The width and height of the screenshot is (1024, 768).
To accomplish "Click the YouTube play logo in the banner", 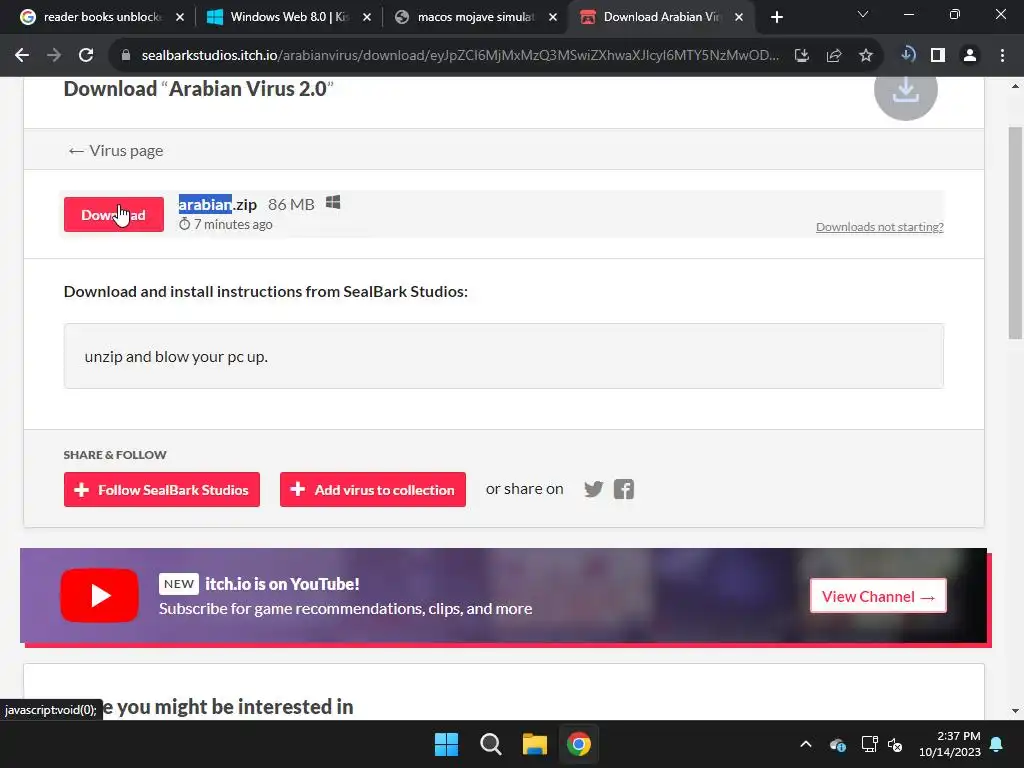I will [x=99, y=596].
